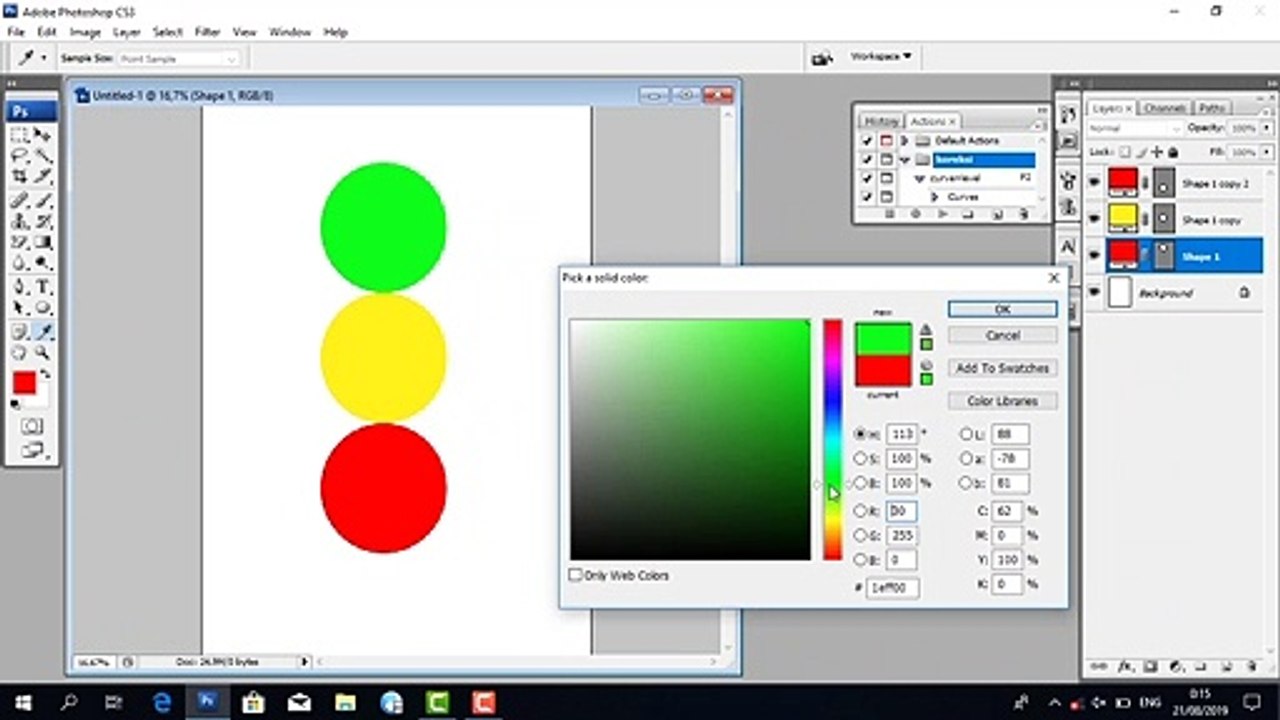Click the Add To Swatches button
Screen dimensions: 1280x720
click(x=1003, y=368)
